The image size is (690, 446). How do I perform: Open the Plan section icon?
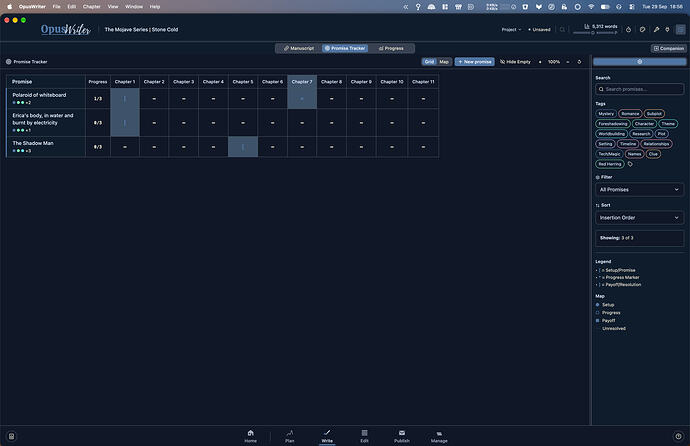290,433
